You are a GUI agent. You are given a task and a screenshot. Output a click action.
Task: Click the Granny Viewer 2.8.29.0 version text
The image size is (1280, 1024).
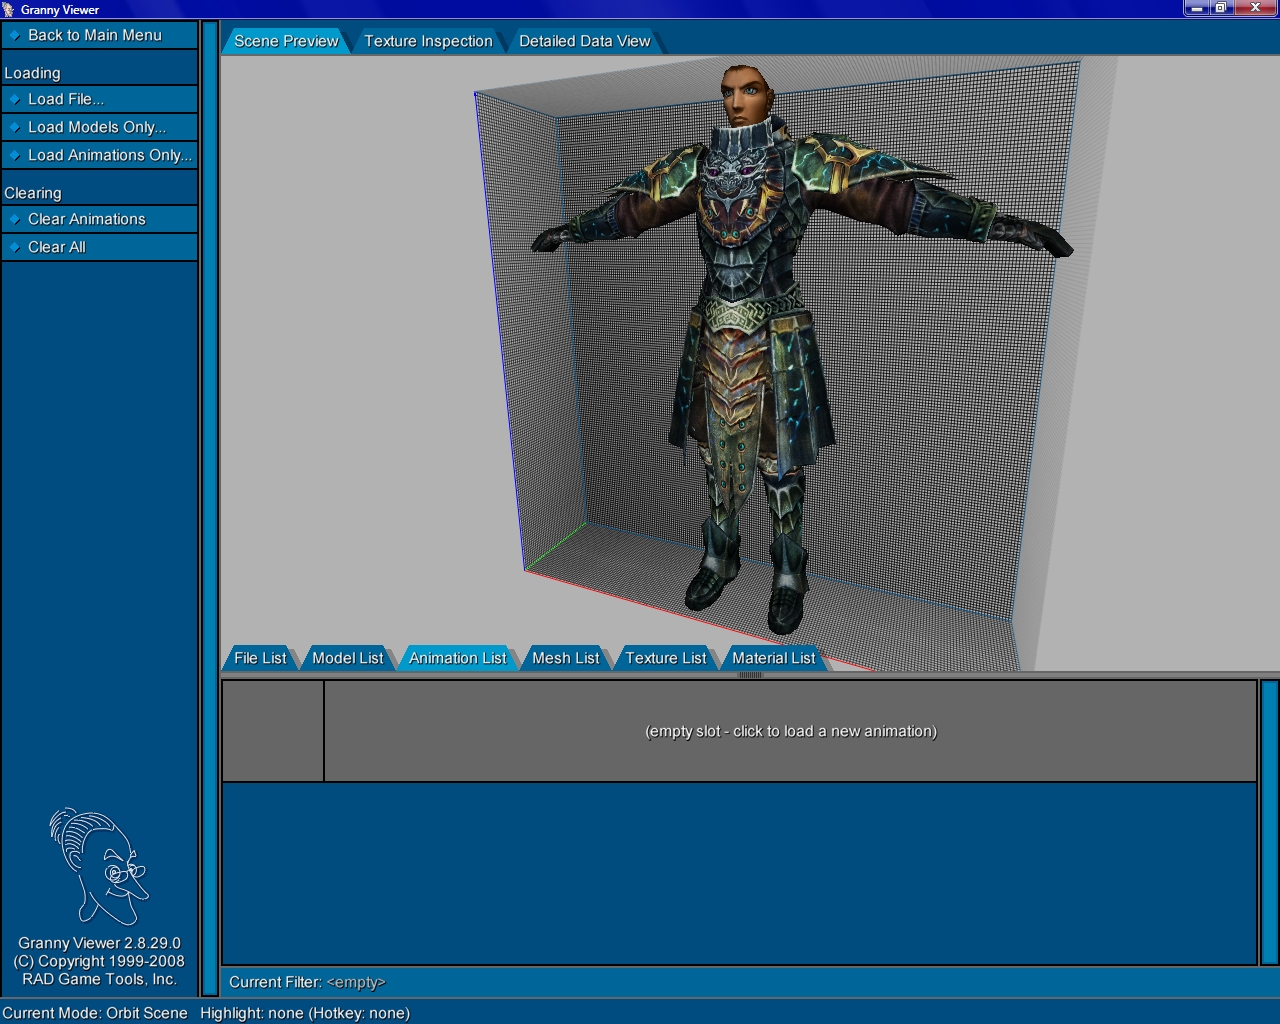point(99,943)
